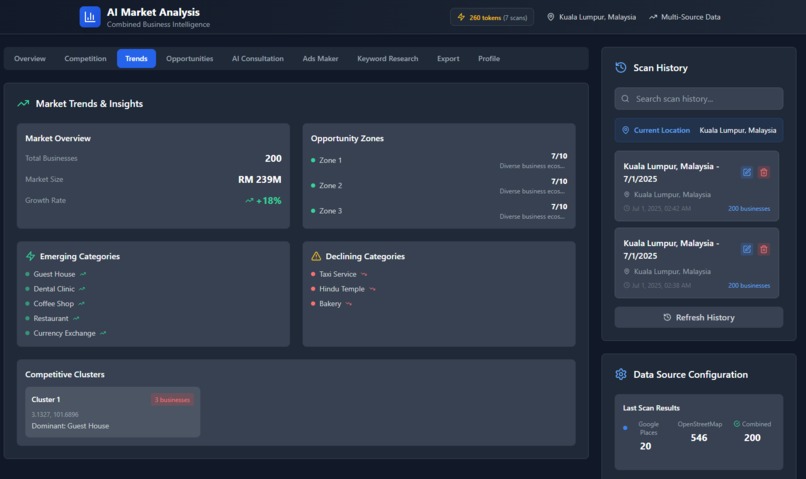Click the Combined checkmark icon
806x479 pixels.
(737, 423)
